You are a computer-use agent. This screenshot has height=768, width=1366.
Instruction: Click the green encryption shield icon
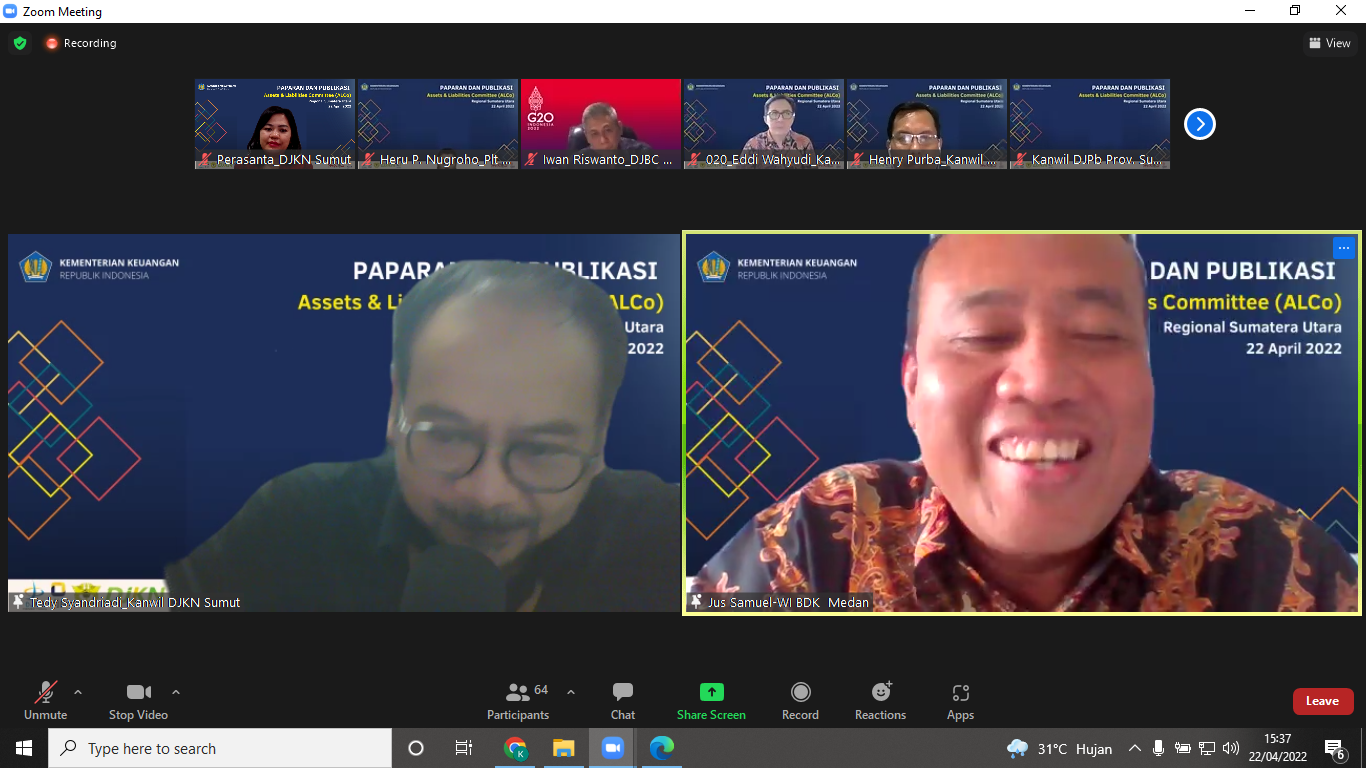[20, 43]
